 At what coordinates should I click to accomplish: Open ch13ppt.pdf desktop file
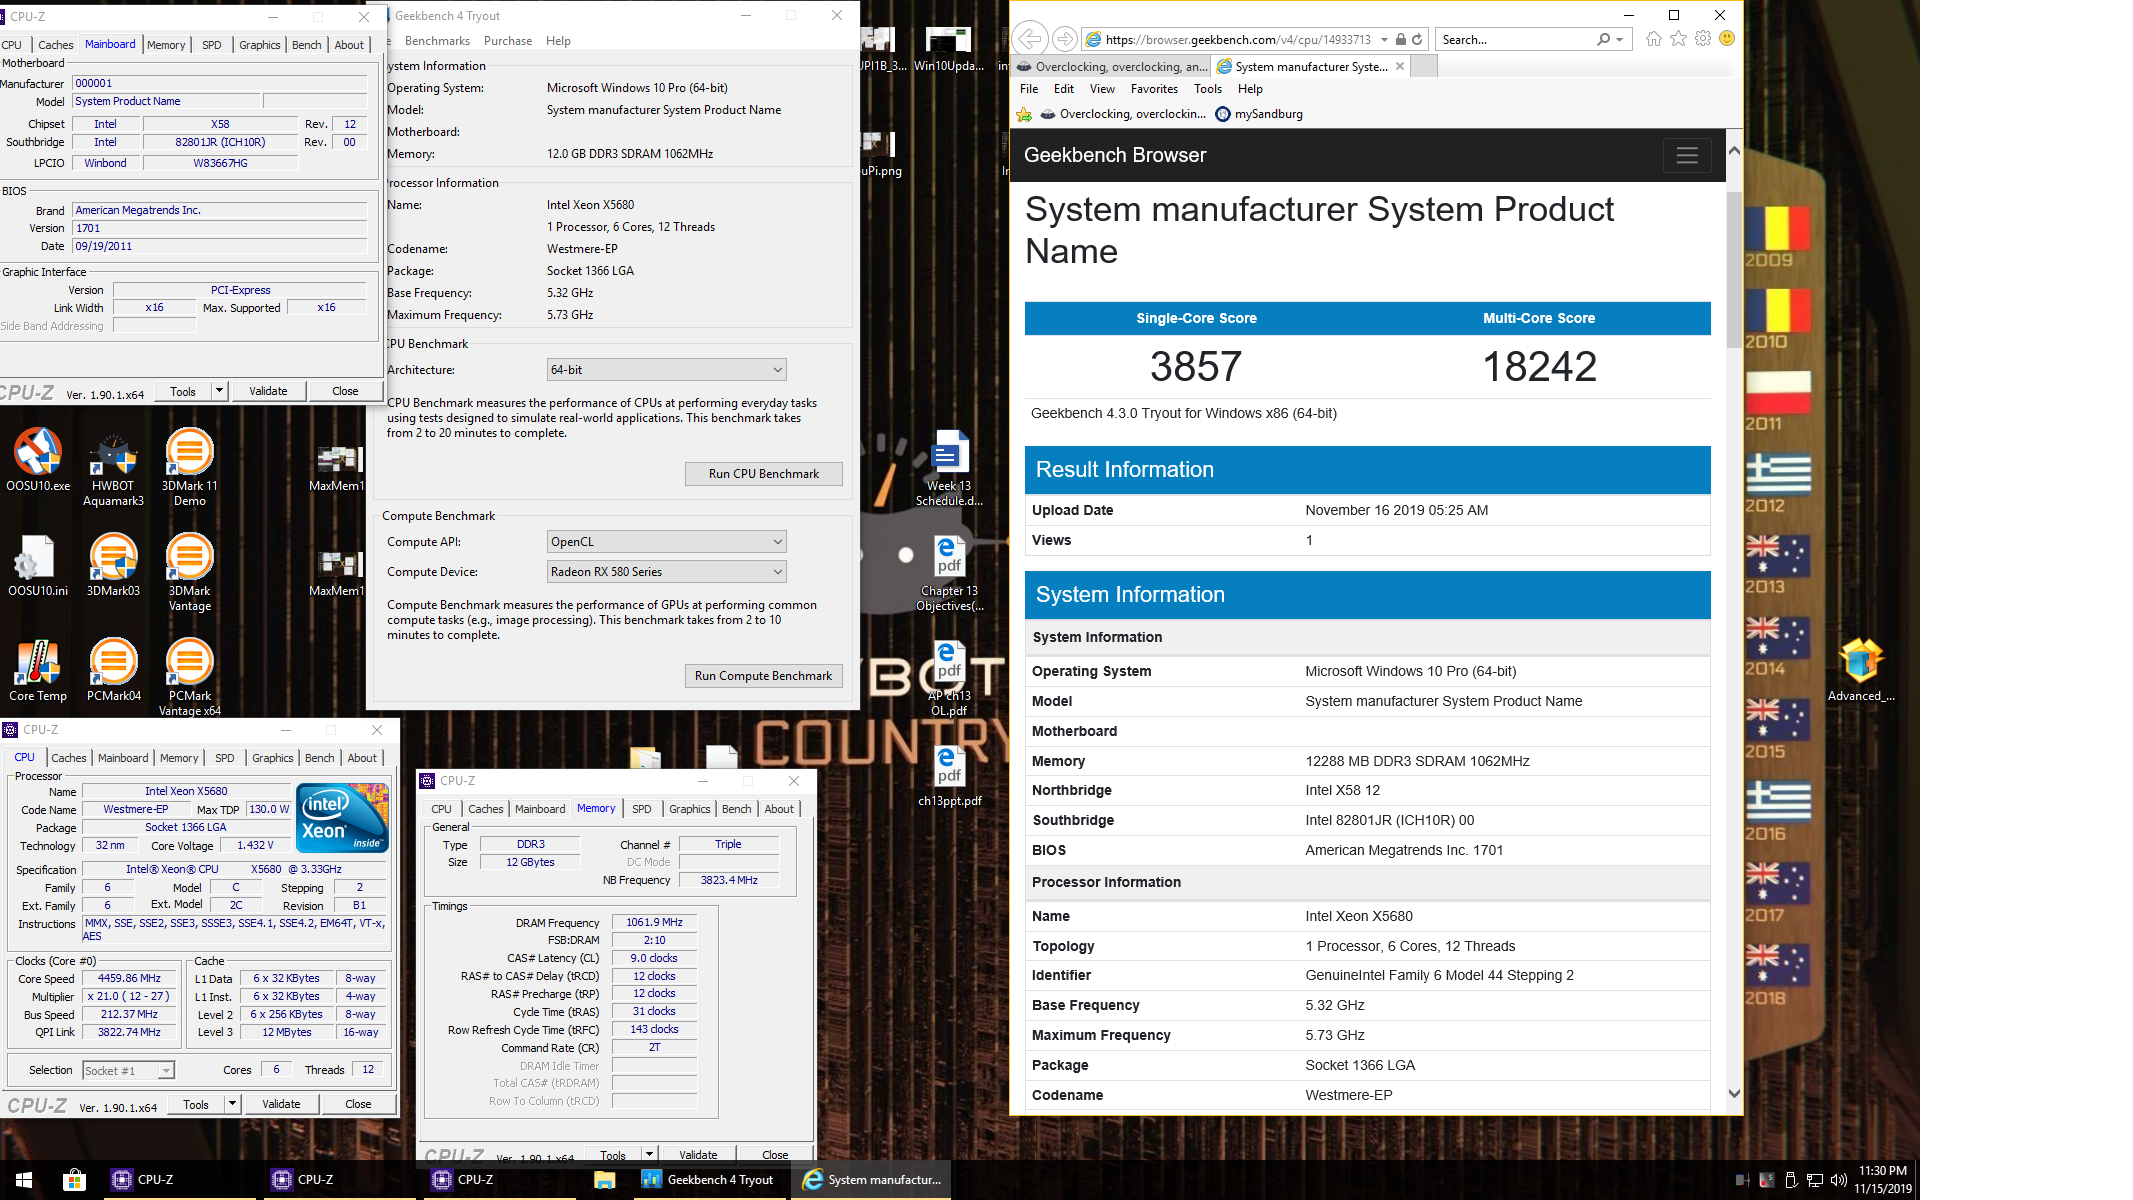tap(949, 776)
